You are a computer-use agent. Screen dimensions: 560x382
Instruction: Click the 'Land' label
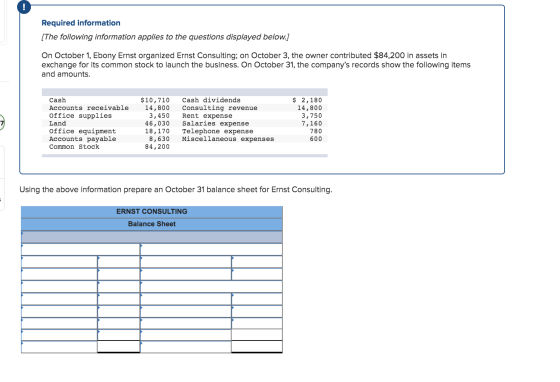point(58,124)
